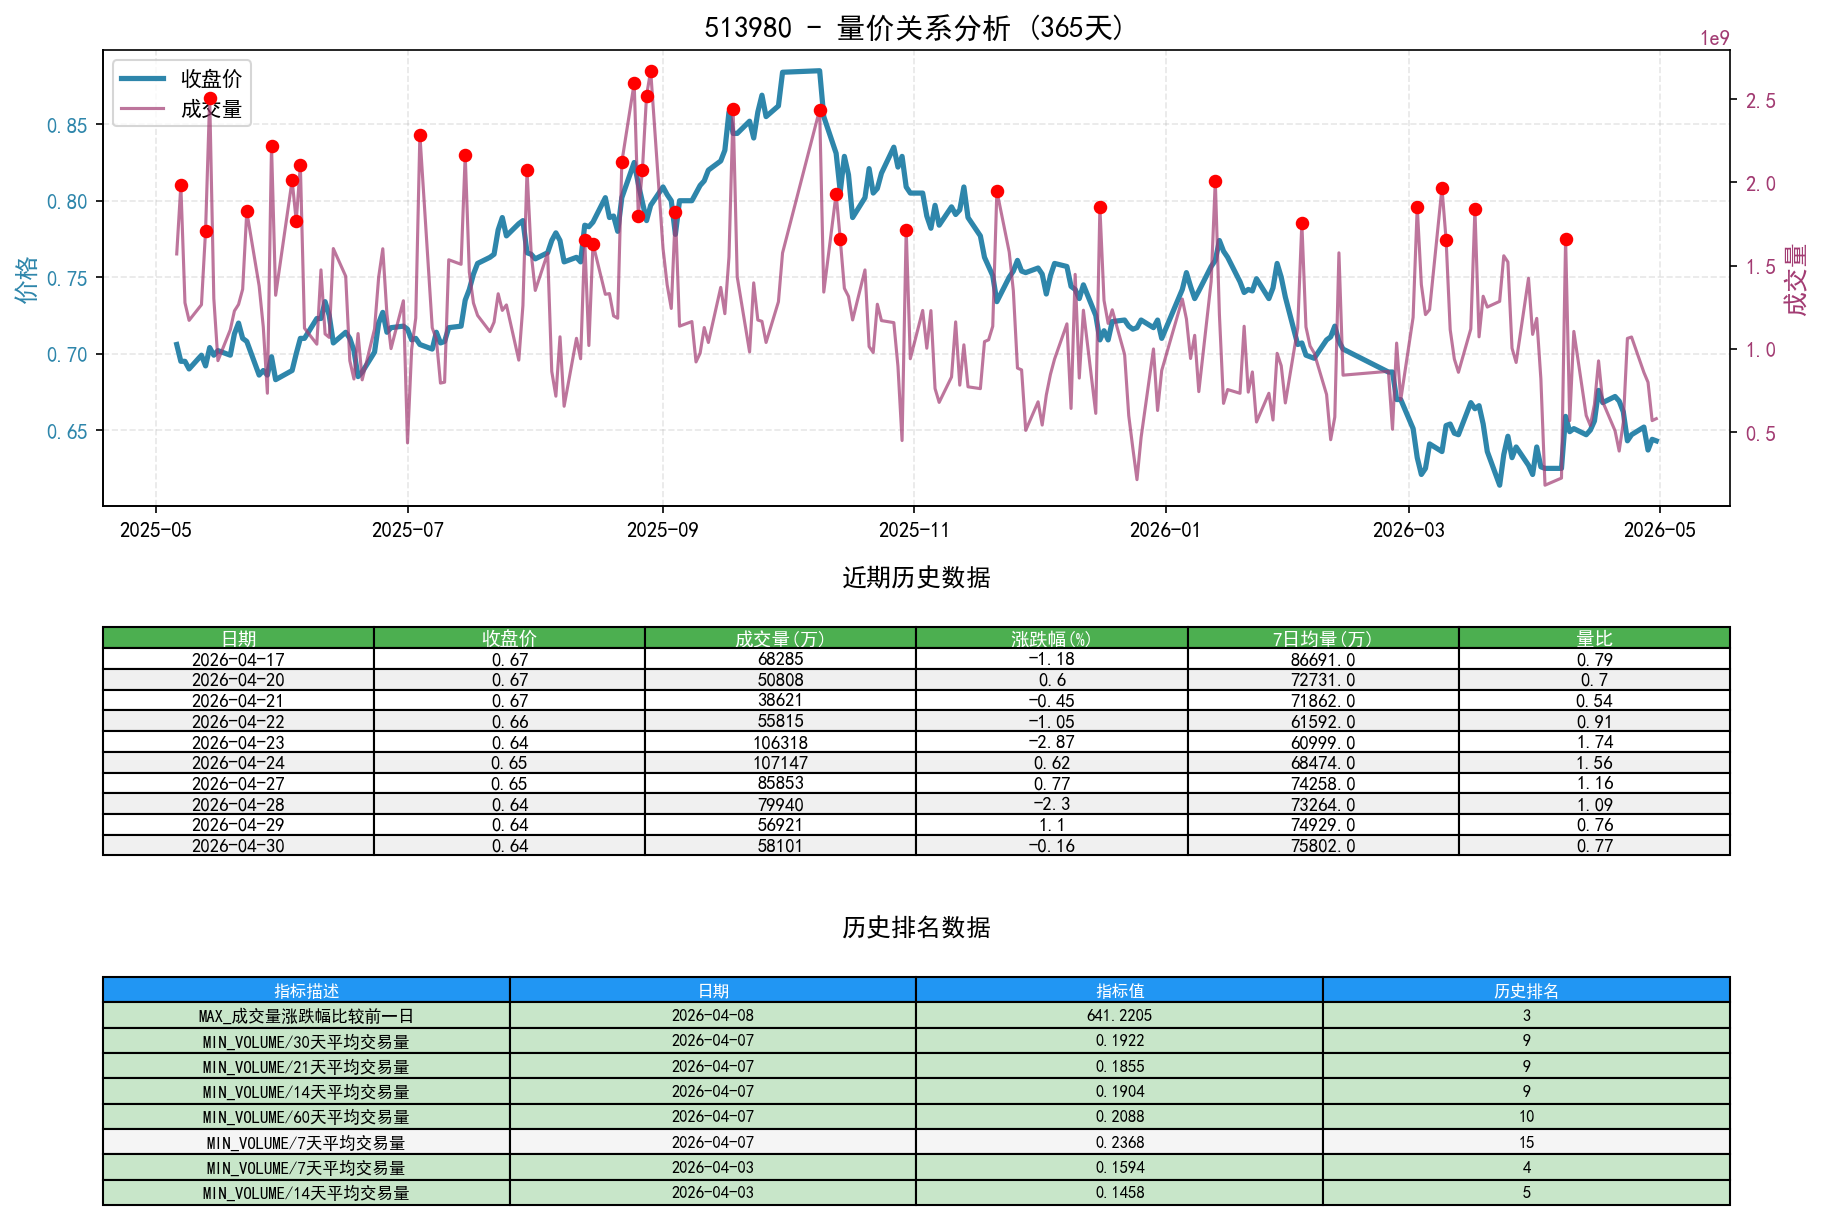Viewport: 1822px width, 1220px height.
Task: Click 'MIN_VOLUME/30天平均交易量' indicator cell
Action: click(306, 1041)
